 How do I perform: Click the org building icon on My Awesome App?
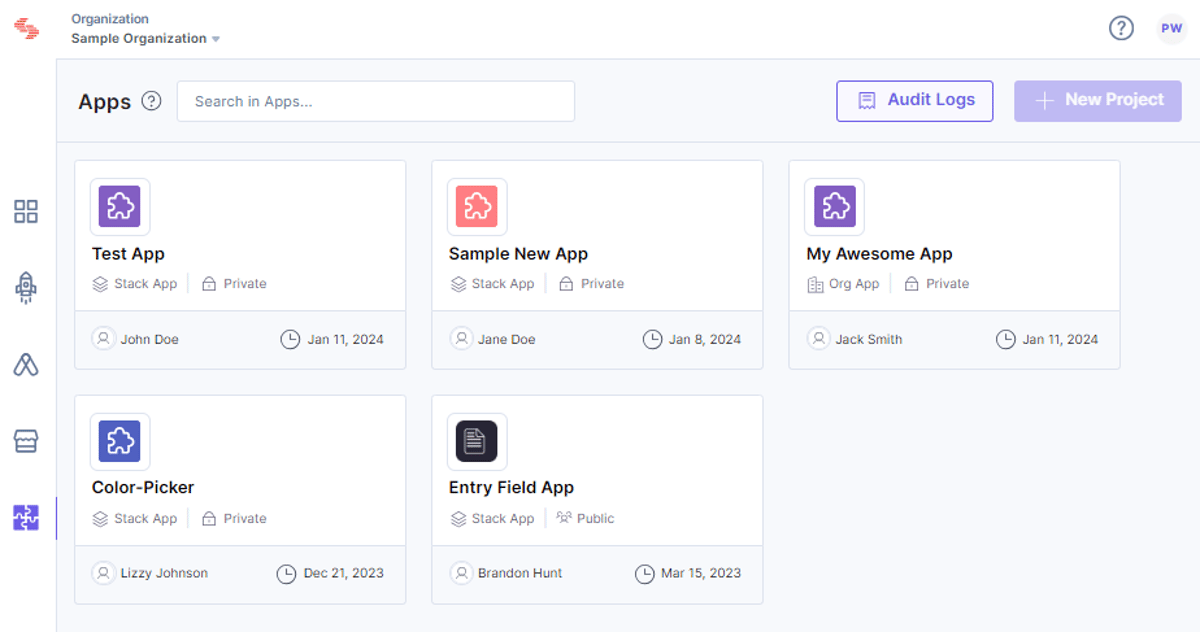coord(815,284)
